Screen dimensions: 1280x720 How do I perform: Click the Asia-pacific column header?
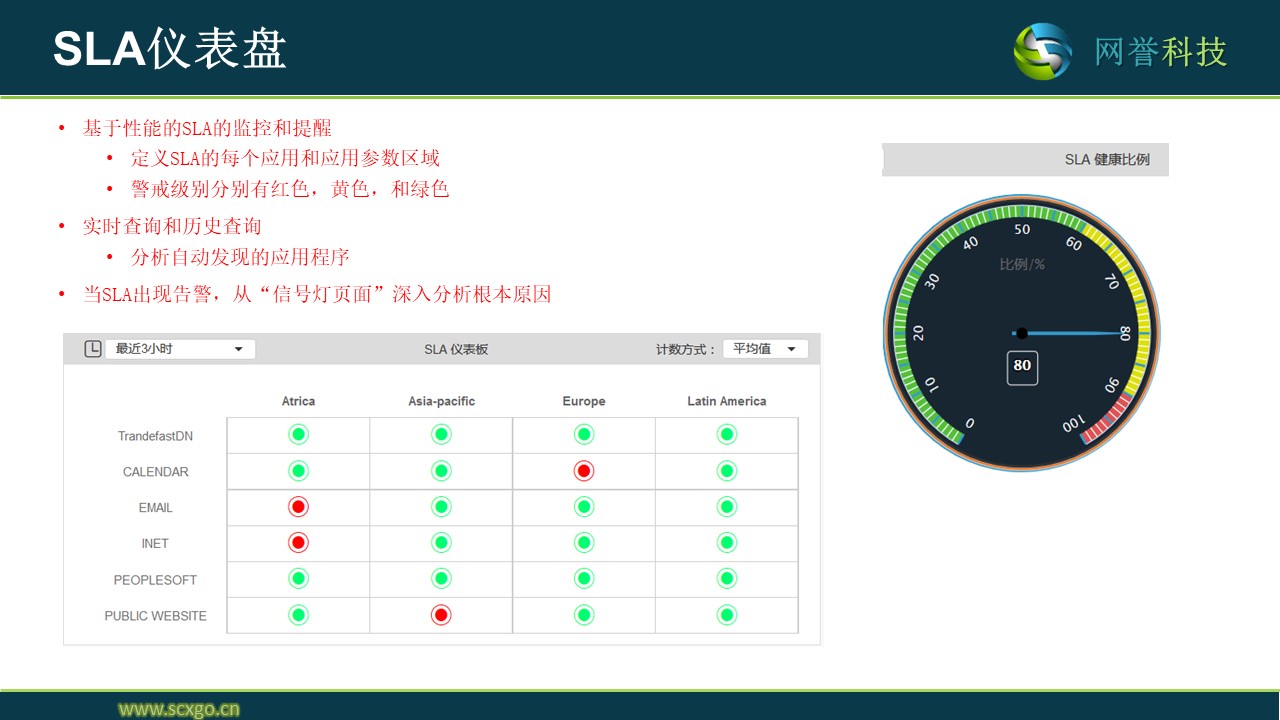[441, 401]
